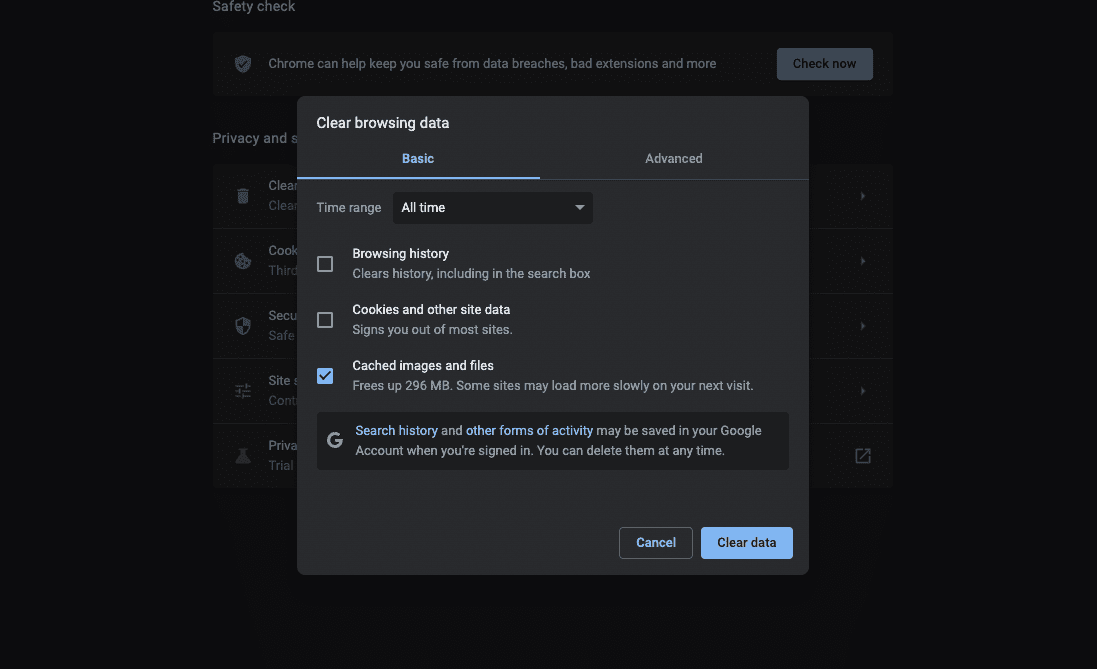Click the Browsing history label text
The image size is (1097, 669).
(400, 253)
